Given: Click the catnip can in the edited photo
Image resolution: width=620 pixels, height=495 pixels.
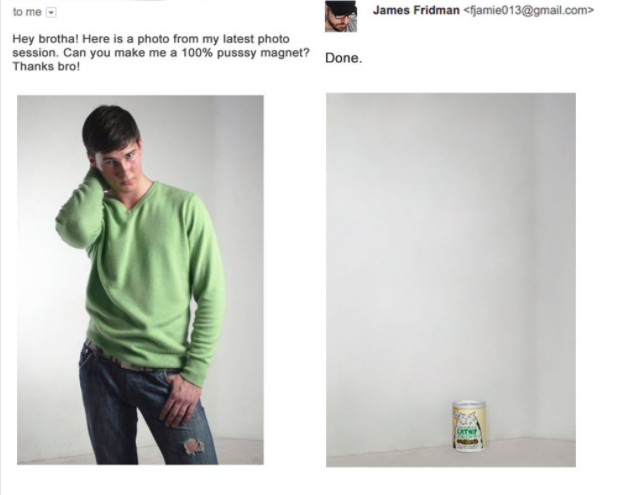Looking at the screenshot, I should [469, 425].
